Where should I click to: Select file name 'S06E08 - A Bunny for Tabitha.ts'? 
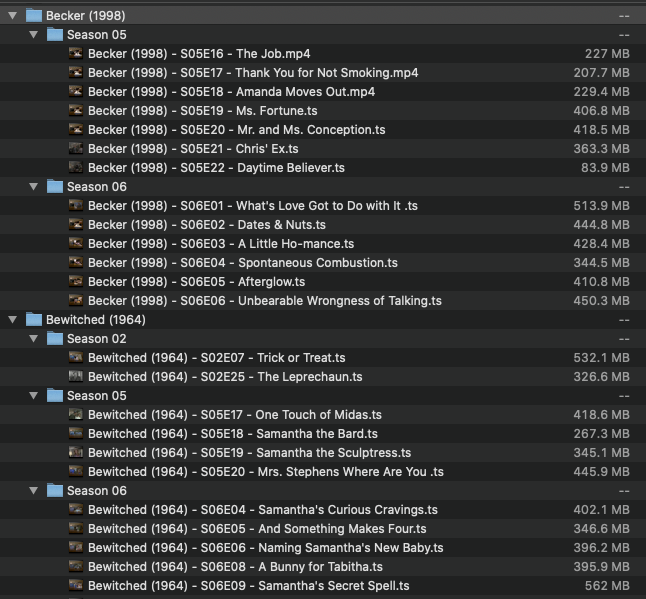coord(235,567)
